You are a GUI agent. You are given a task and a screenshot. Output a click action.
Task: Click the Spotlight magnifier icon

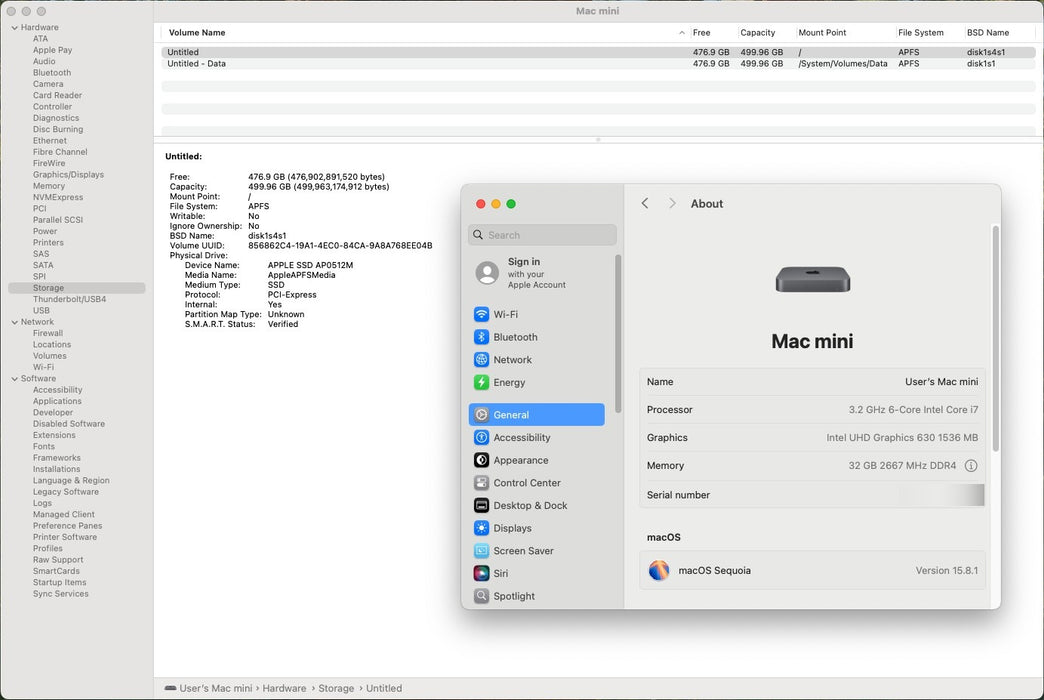(x=481, y=596)
